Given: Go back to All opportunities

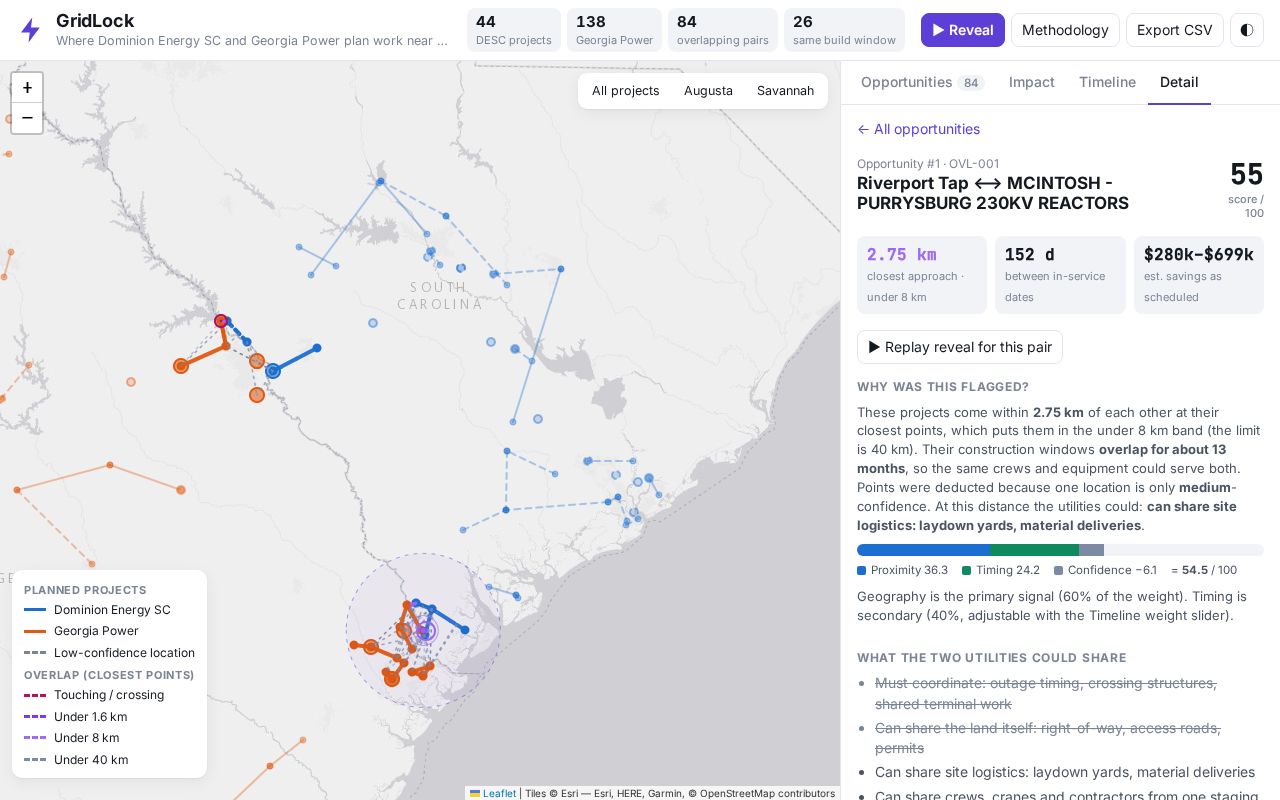Looking at the screenshot, I should (x=918, y=129).
